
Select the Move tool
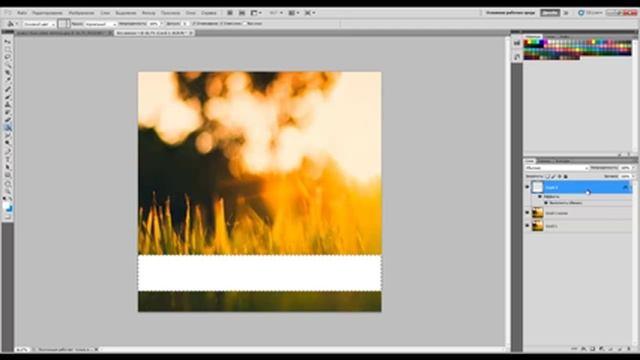(8, 42)
